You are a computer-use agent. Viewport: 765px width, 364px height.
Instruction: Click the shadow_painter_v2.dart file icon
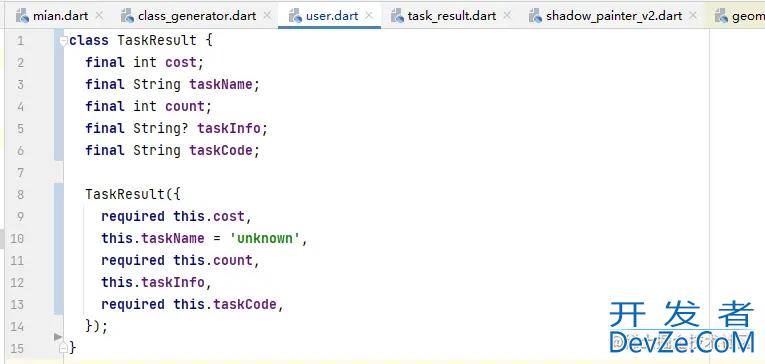tap(536, 16)
